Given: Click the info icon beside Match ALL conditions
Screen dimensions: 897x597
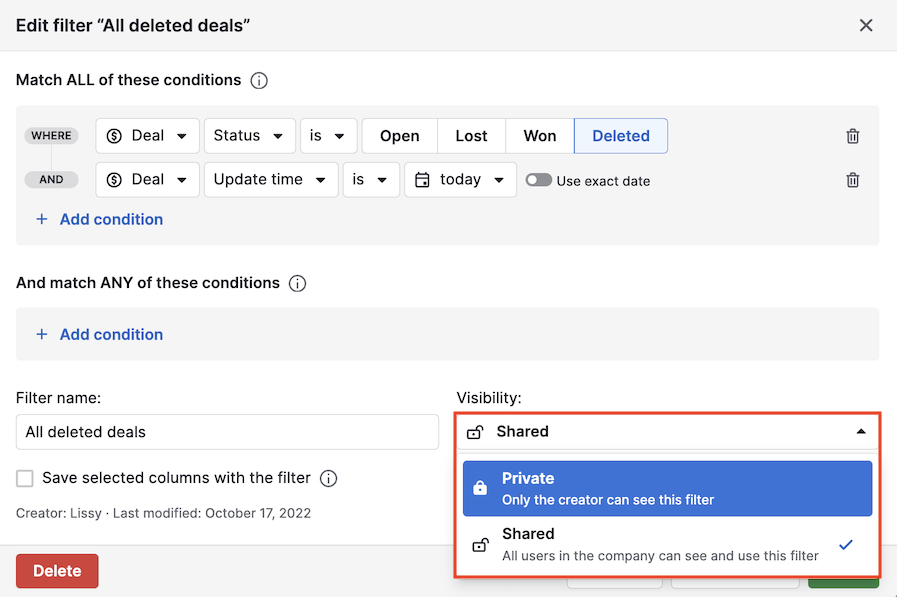Looking at the screenshot, I should 259,80.
